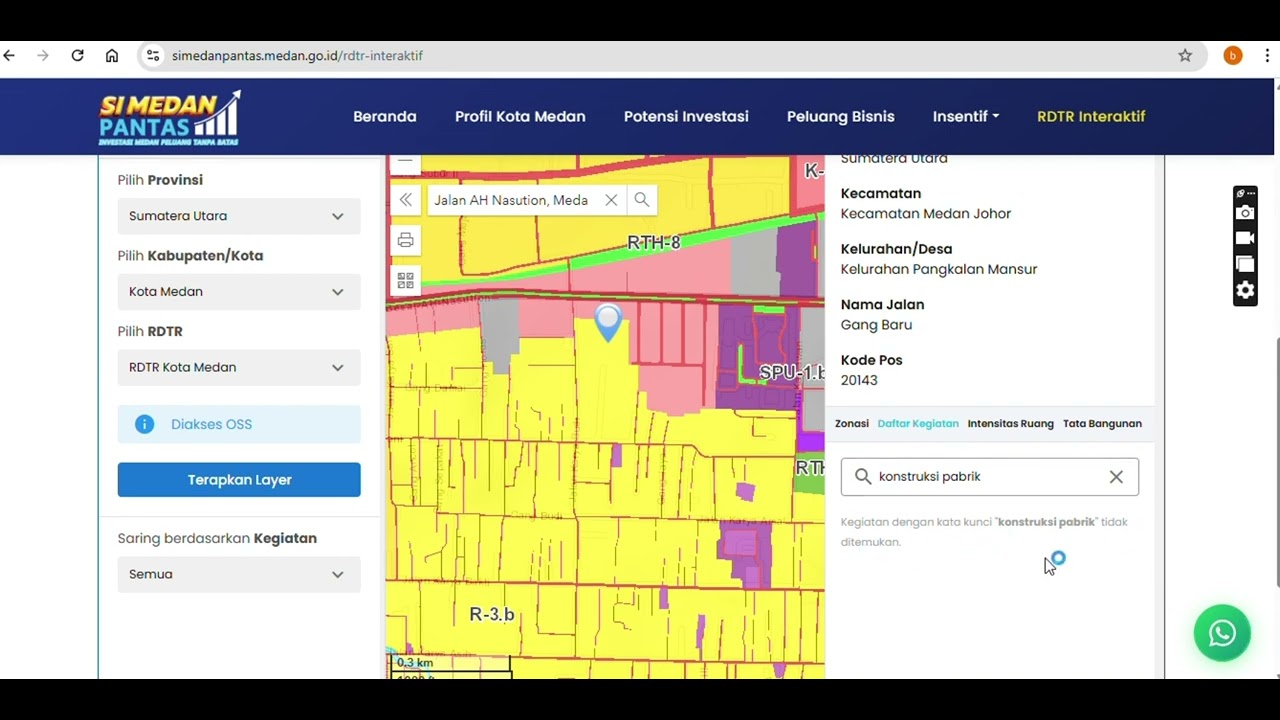Open the Saring berdasarkan Kegiatan dropdown
This screenshot has width=1280, height=720.
239,574
